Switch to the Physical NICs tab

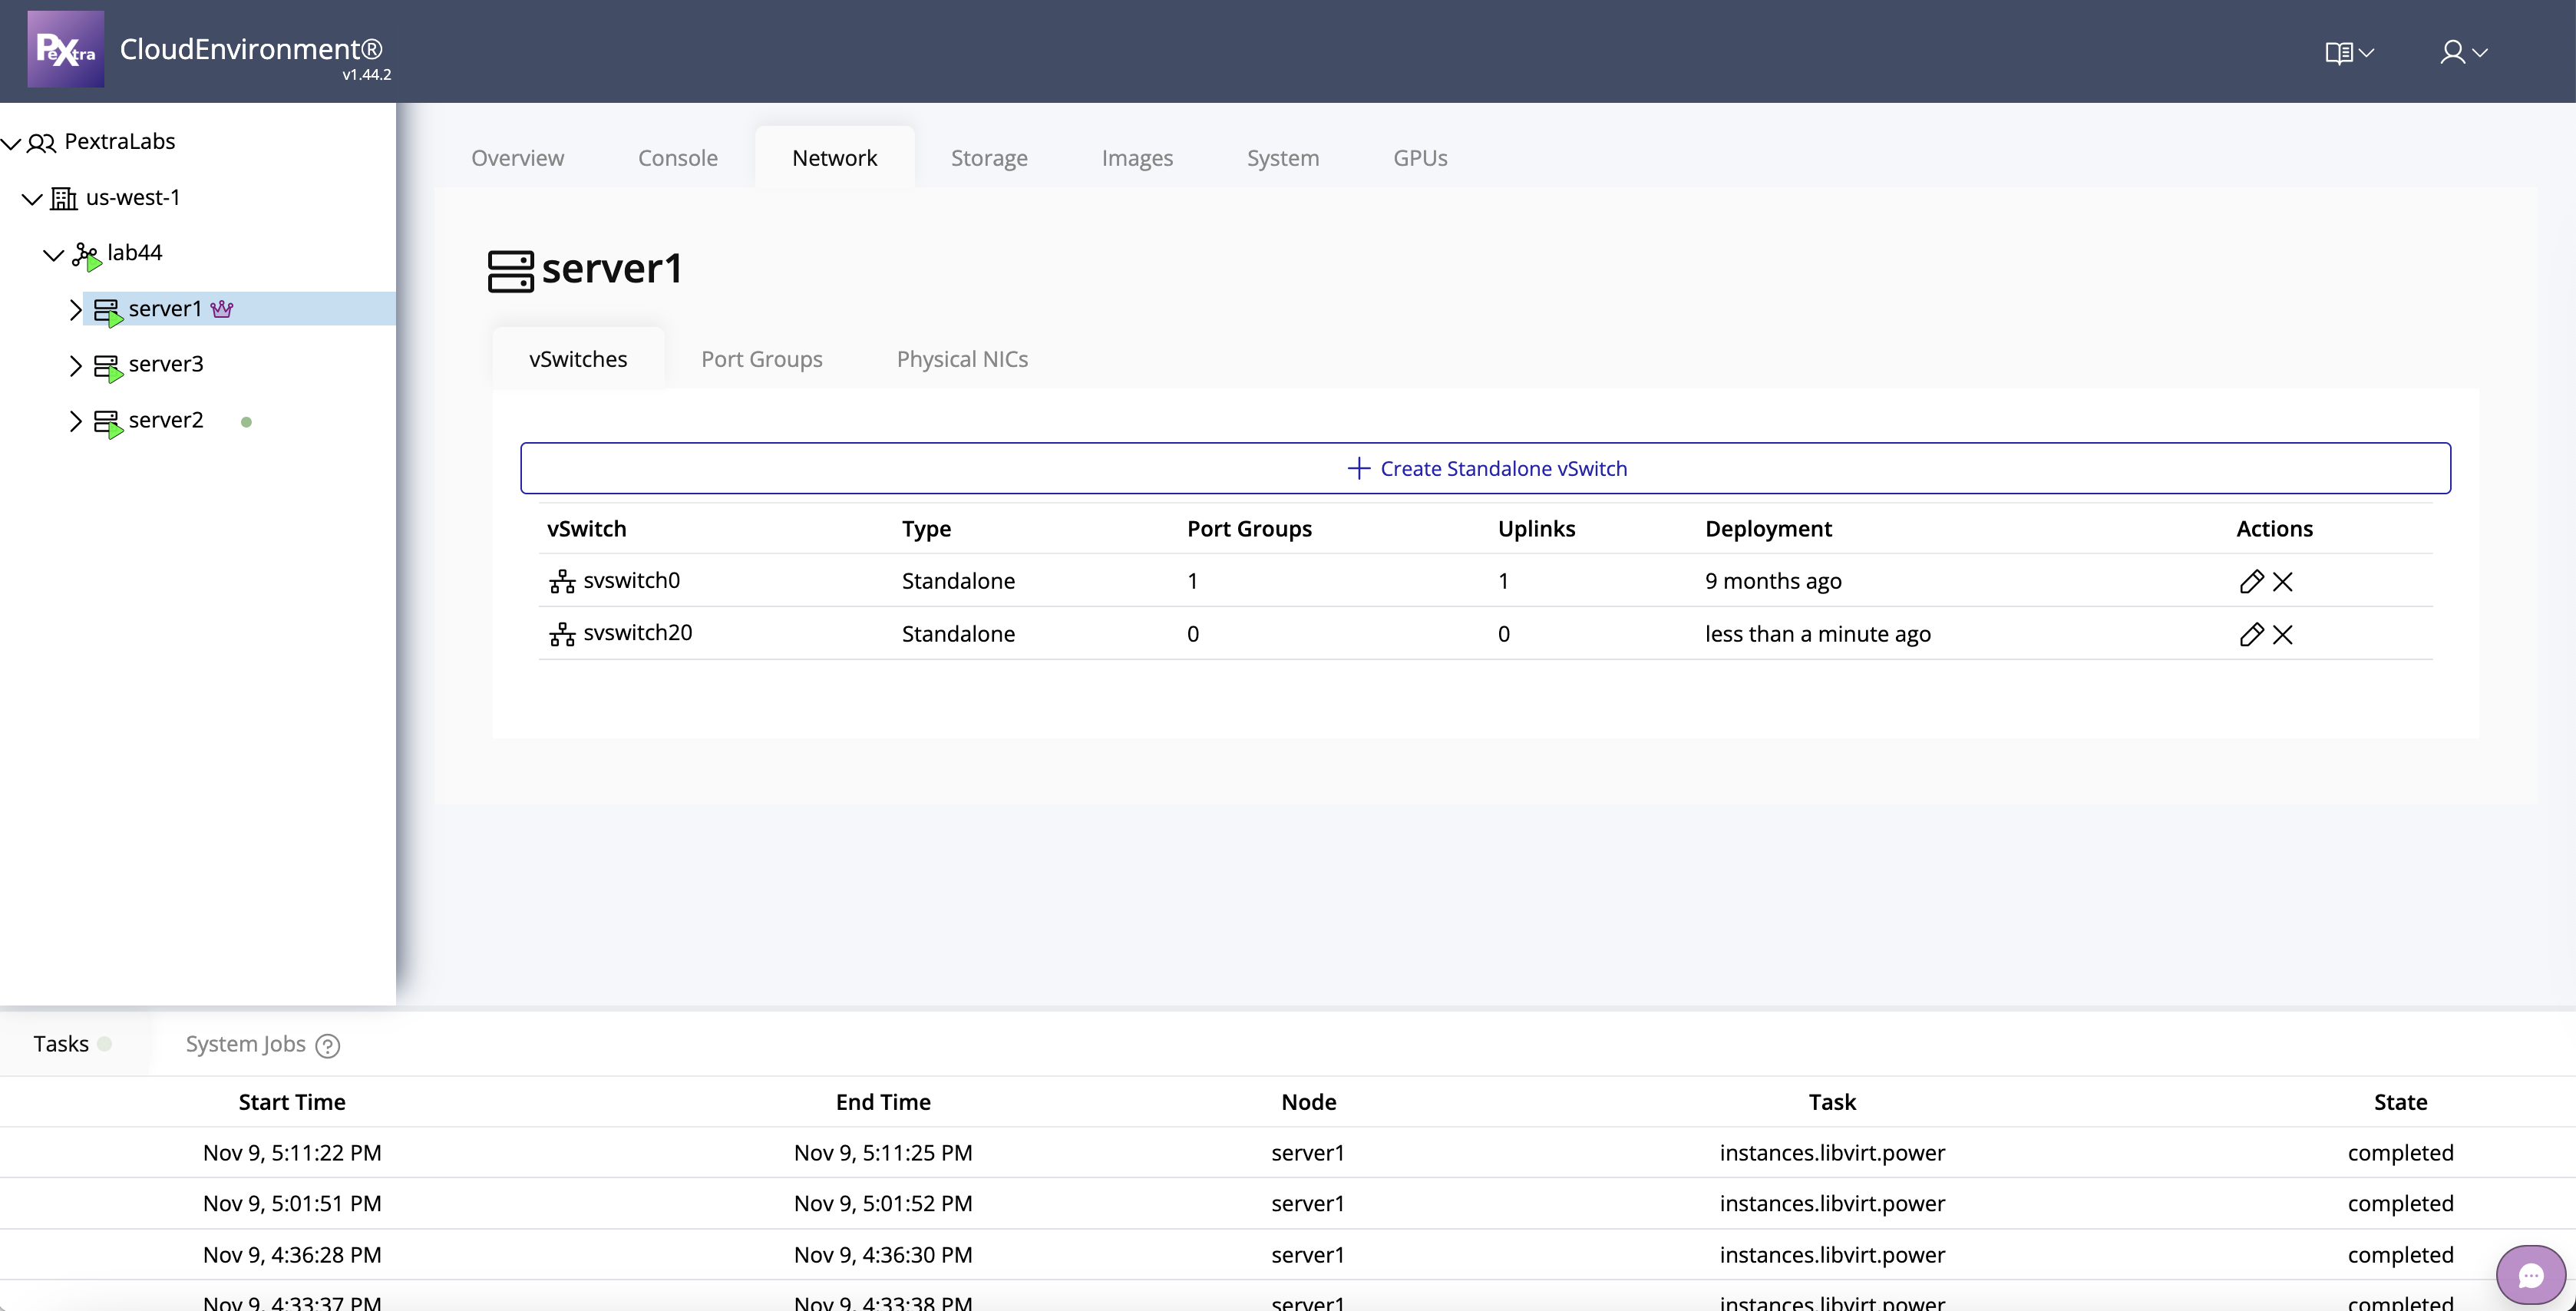tap(962, 358)
